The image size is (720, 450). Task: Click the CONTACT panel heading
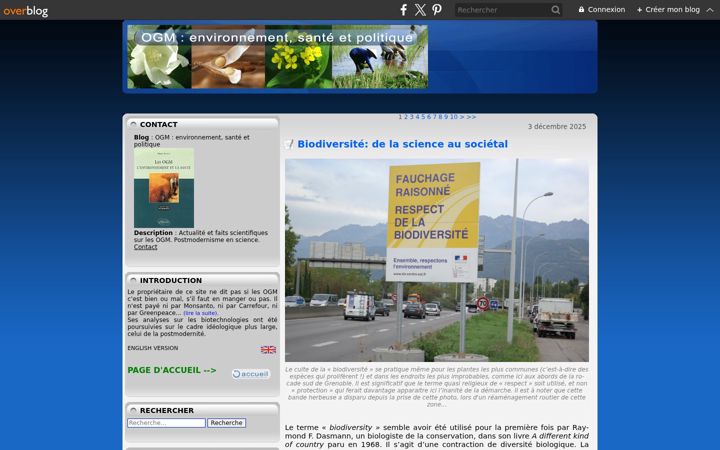click(x=158, y=124)
